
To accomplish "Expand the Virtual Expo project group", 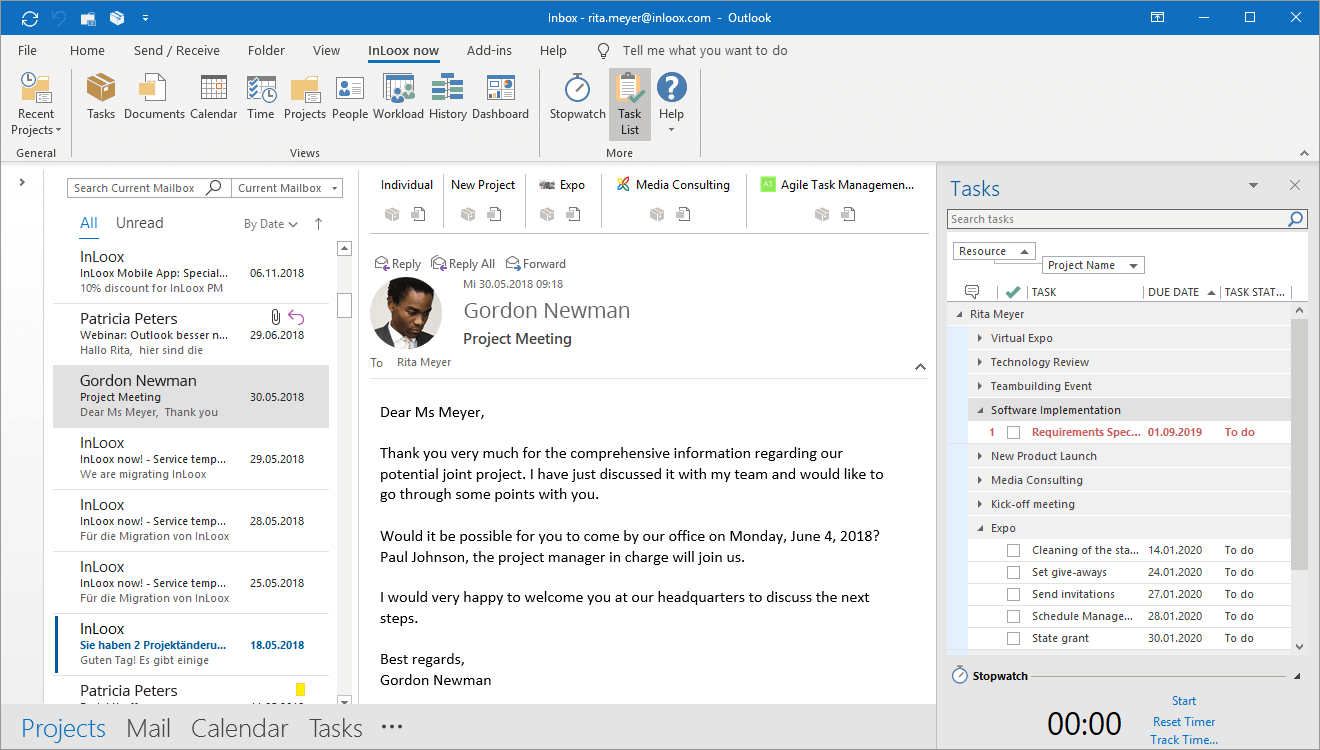I will 980,338.
